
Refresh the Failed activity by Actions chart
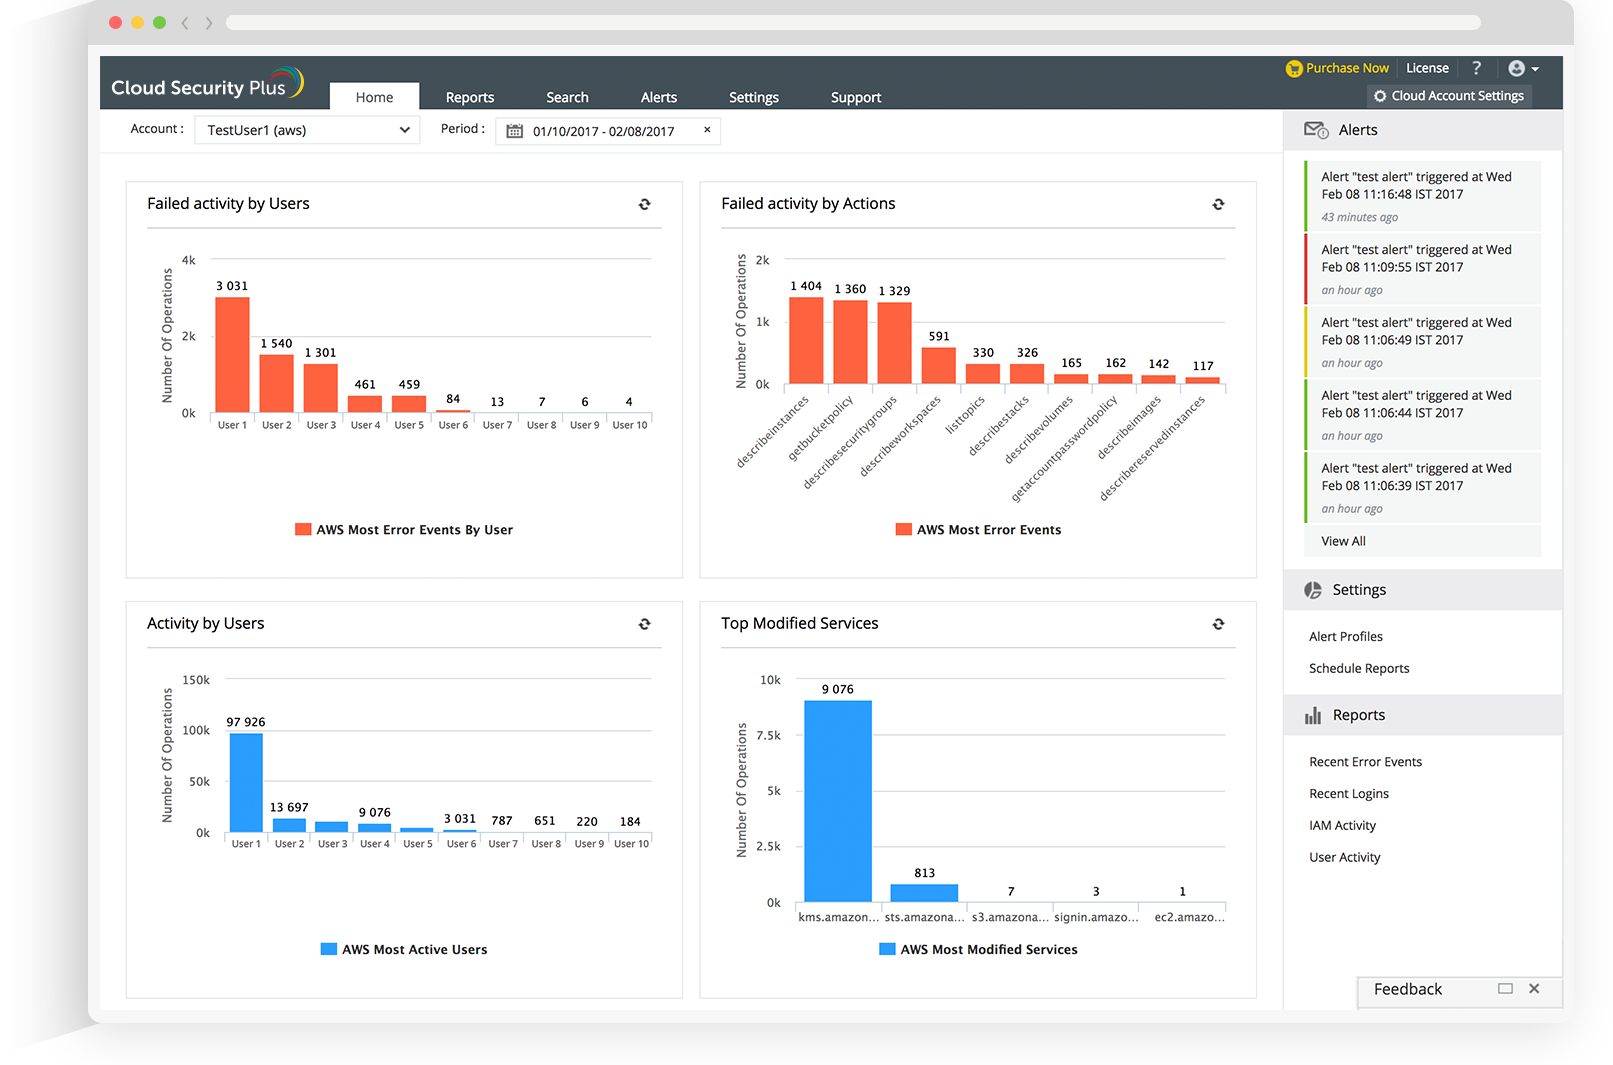1218,204
